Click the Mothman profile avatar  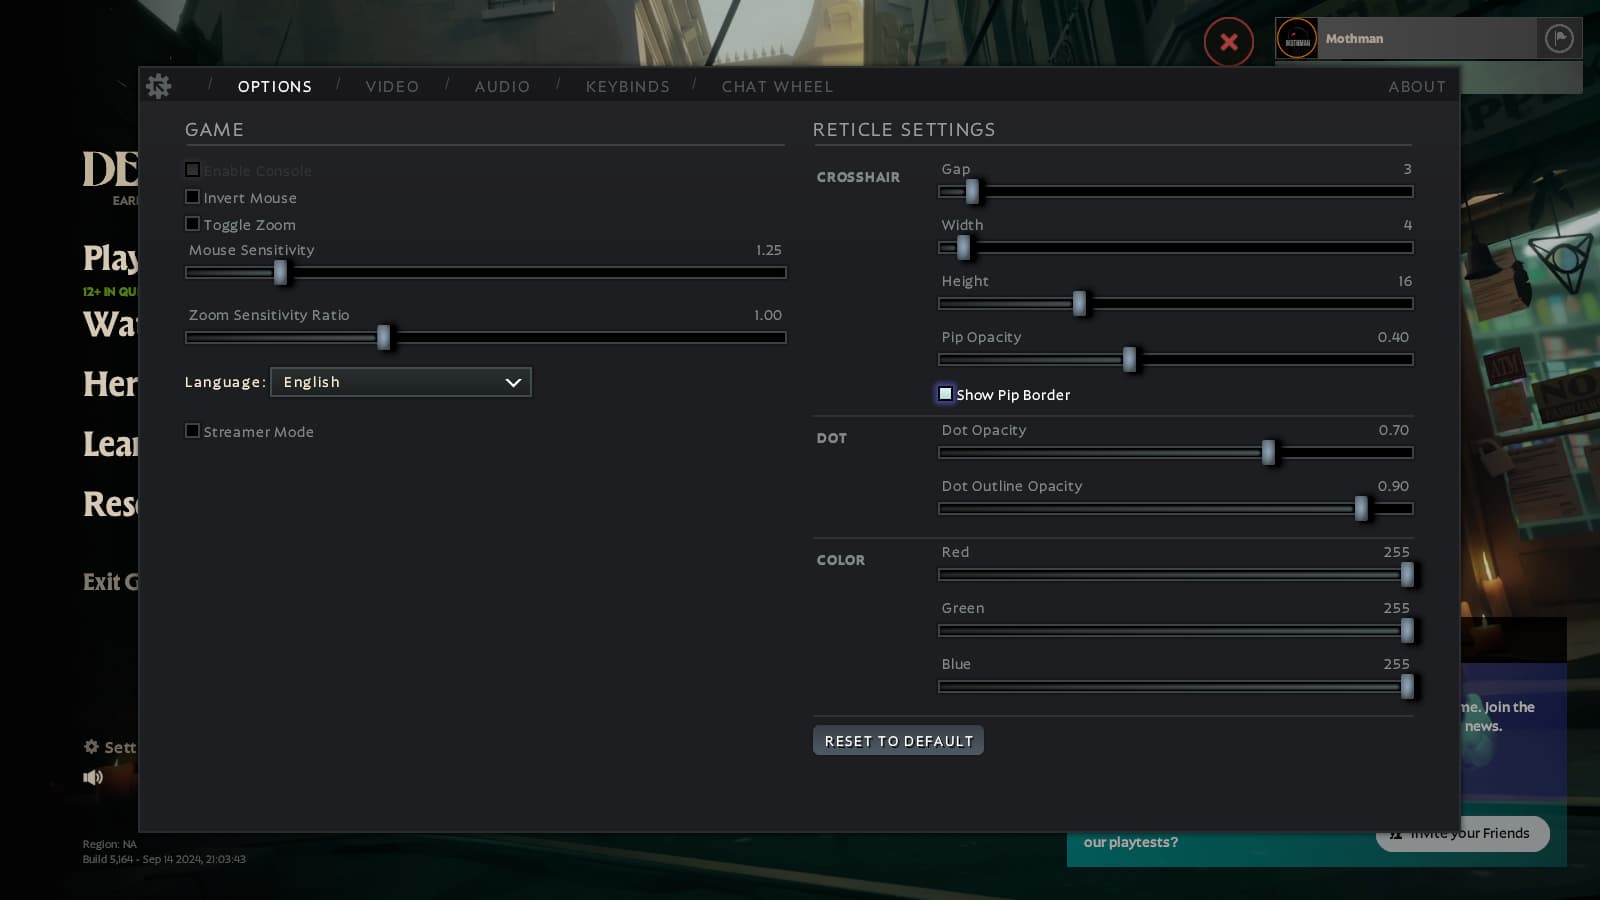(1297, 39)
